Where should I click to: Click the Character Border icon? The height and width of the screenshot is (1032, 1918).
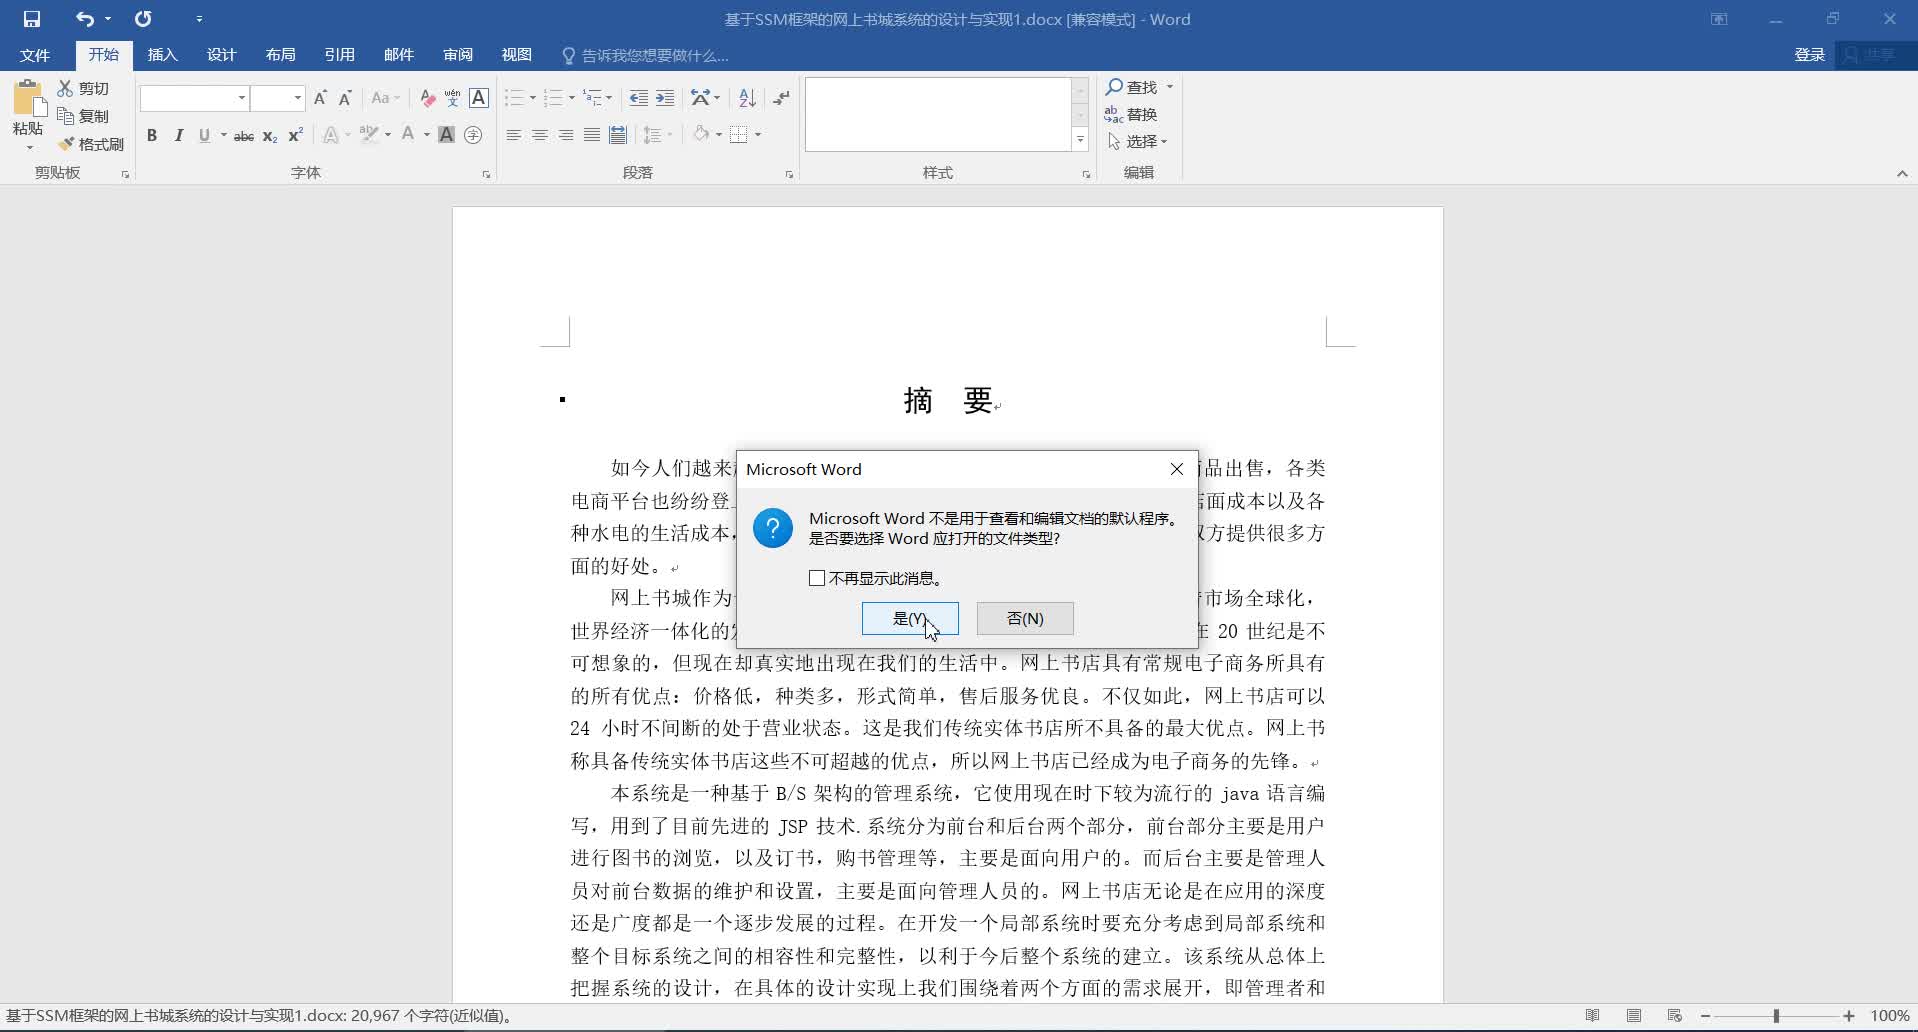pyautogui.click(x=479, y=98)
